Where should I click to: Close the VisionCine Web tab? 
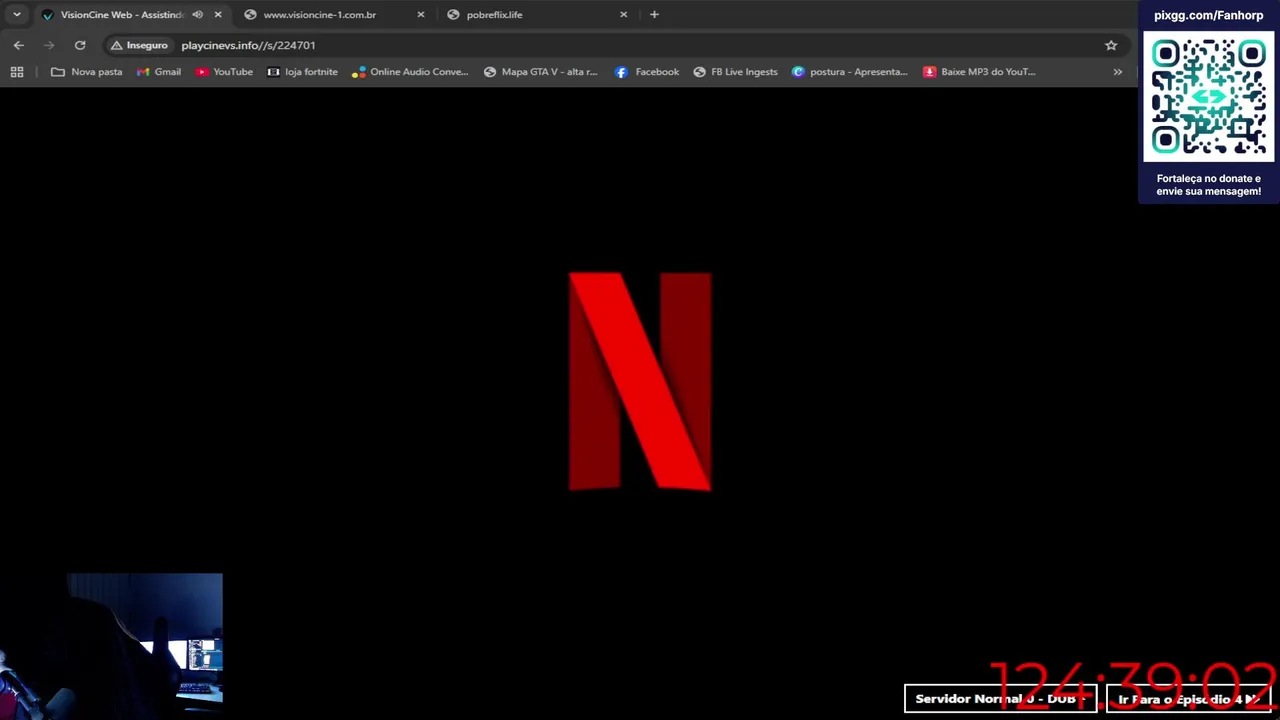tap(218, 14)
